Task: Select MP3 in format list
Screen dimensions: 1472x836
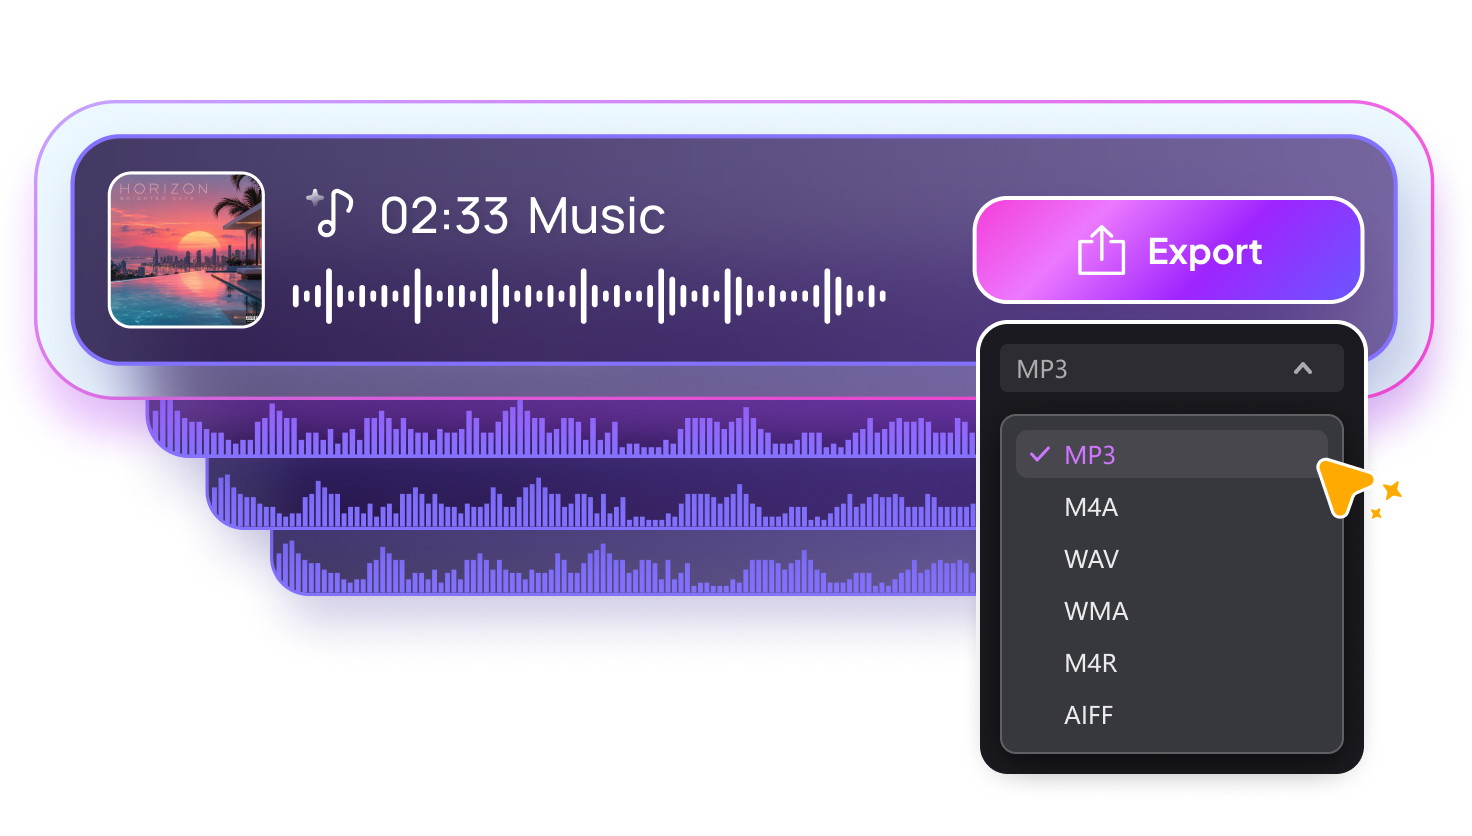Action: tap(1171, 454)
